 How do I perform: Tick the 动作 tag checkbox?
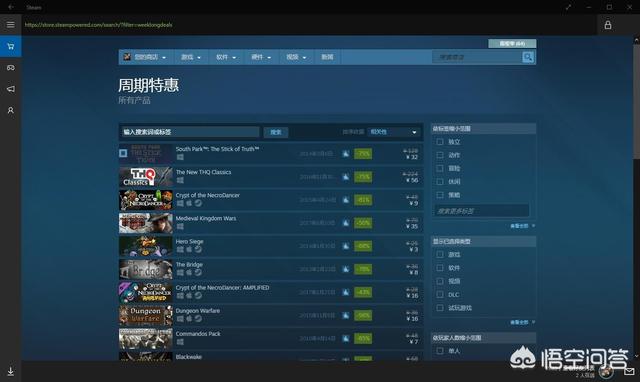tap(440, 155)
